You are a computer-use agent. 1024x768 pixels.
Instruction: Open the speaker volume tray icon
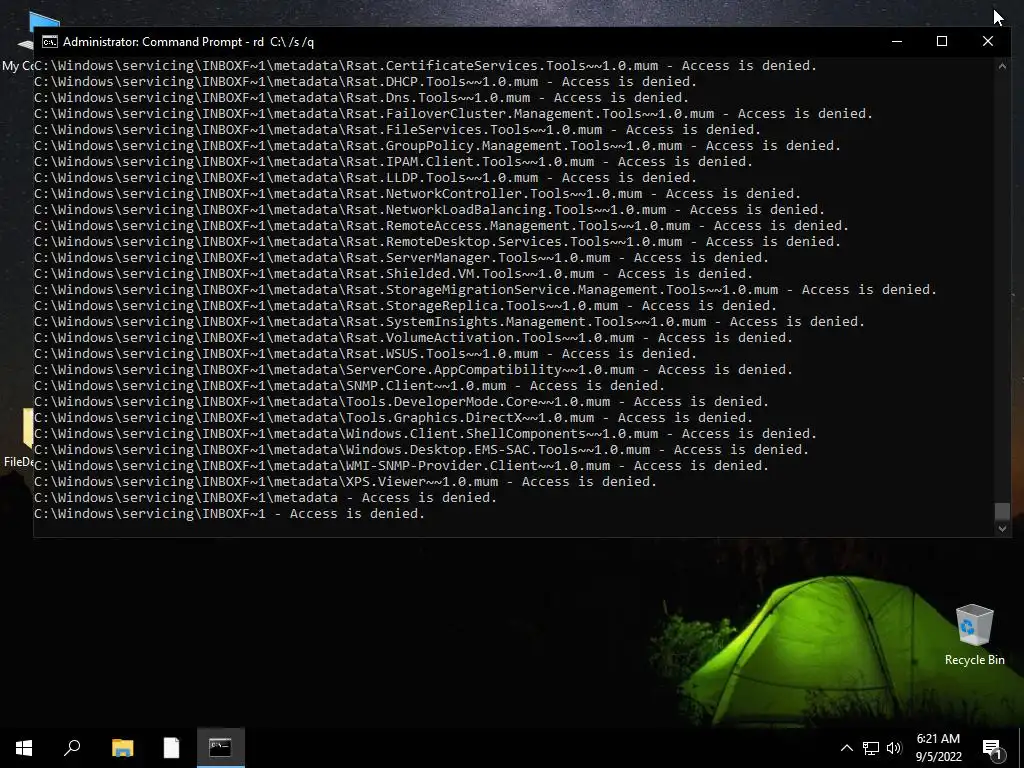(x=894, y=748)
